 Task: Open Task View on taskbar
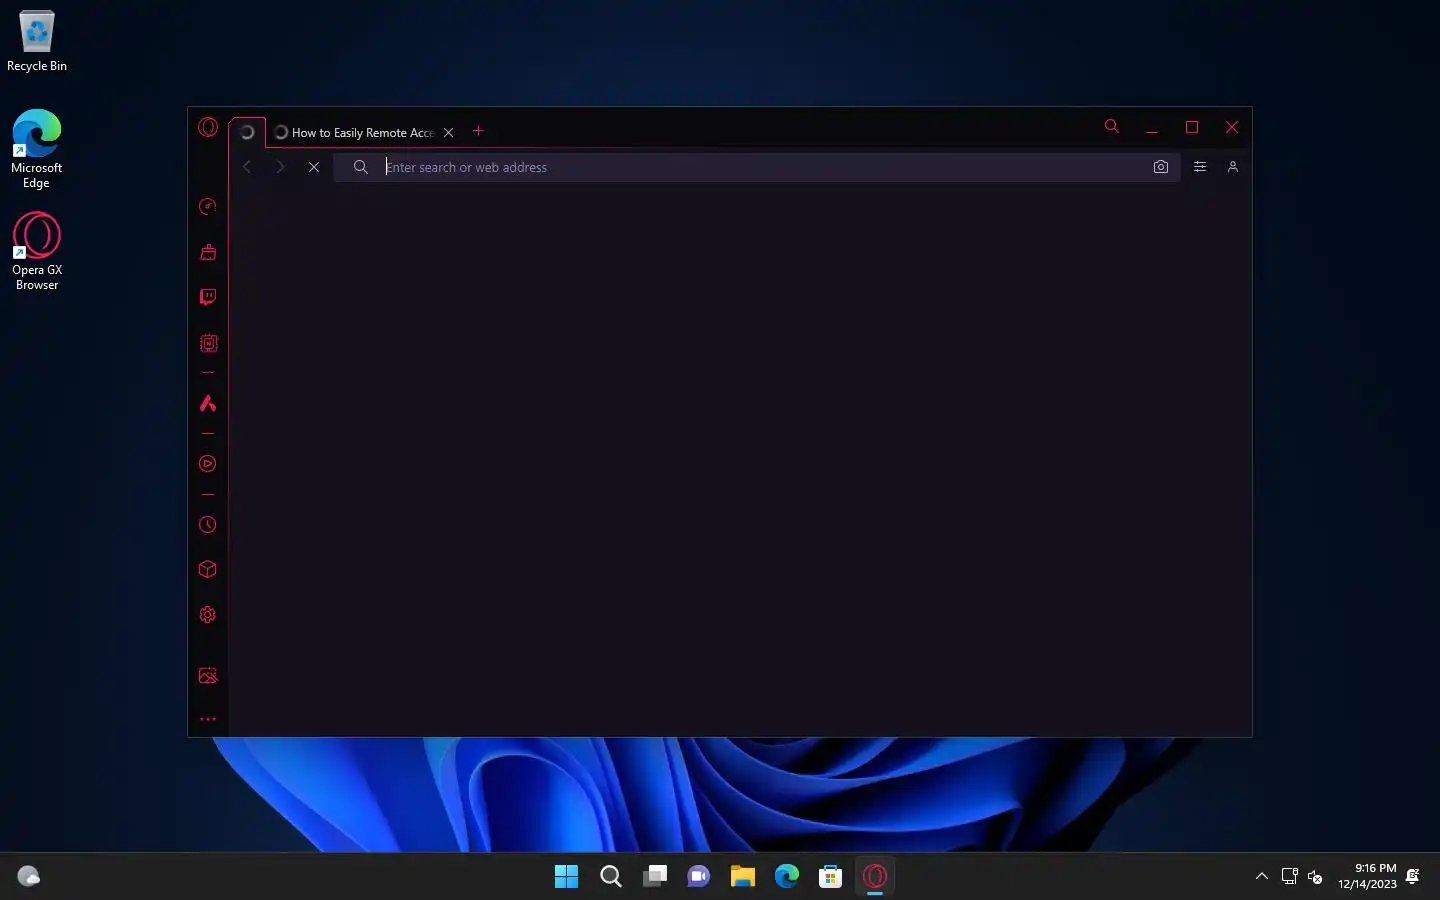(655, 877)
